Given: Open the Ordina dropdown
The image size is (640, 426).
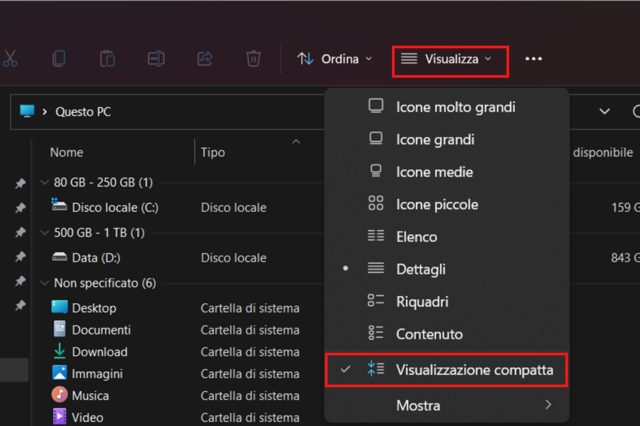Looking at the screenshot, I should (335, 59).
